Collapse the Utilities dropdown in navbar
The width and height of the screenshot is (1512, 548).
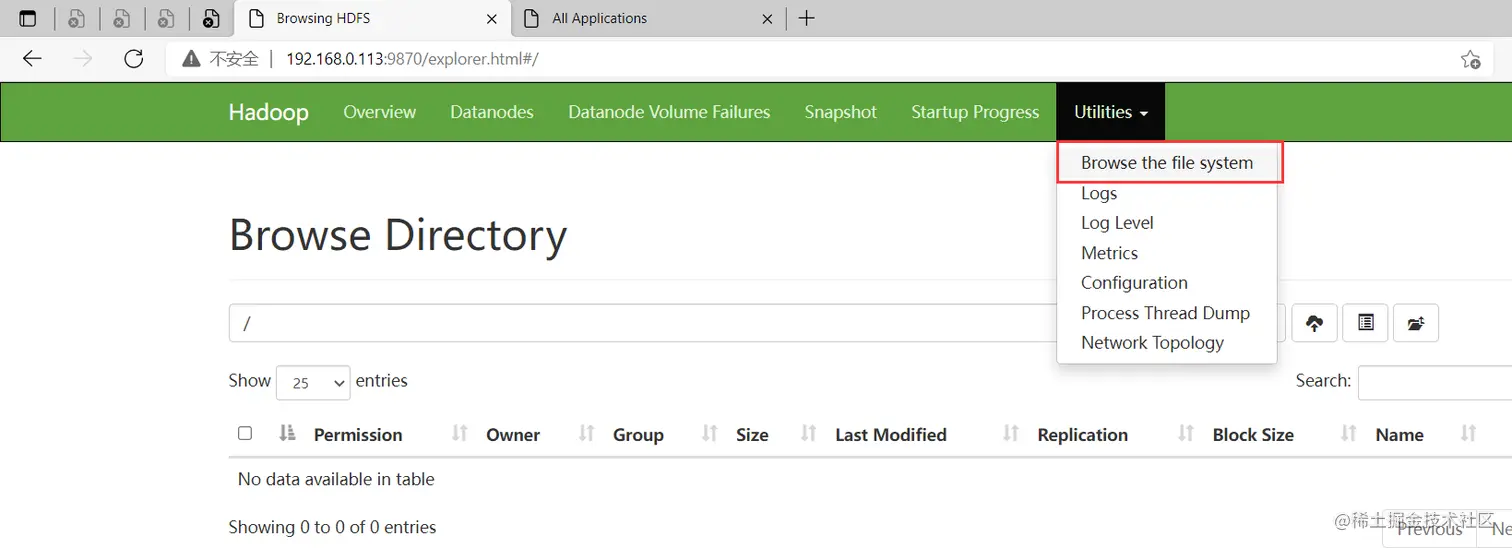click(x=1110, y=112)
